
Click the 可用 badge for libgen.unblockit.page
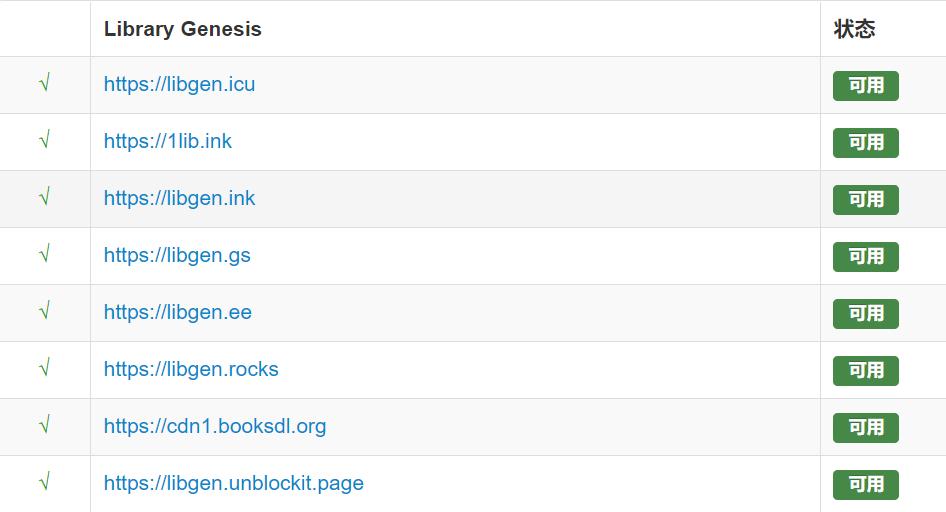tap(865, 485)
